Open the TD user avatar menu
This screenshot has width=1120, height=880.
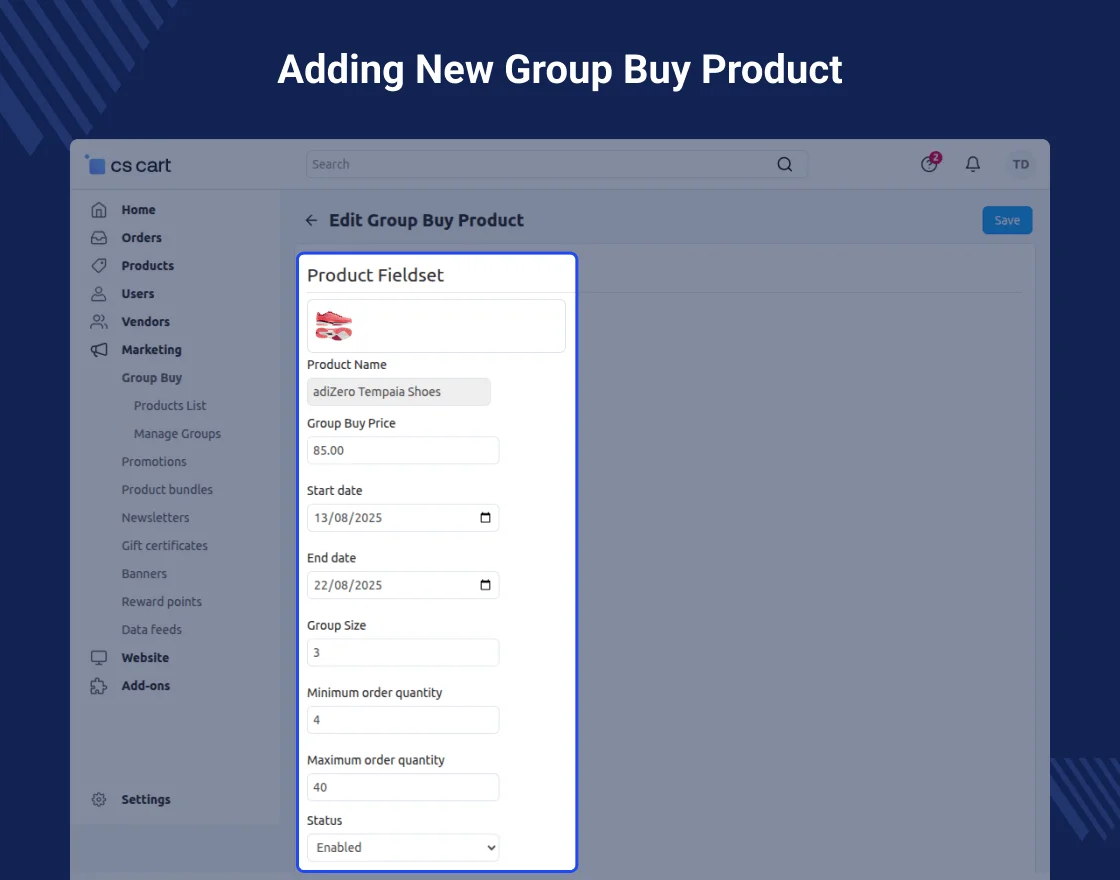1020,164
